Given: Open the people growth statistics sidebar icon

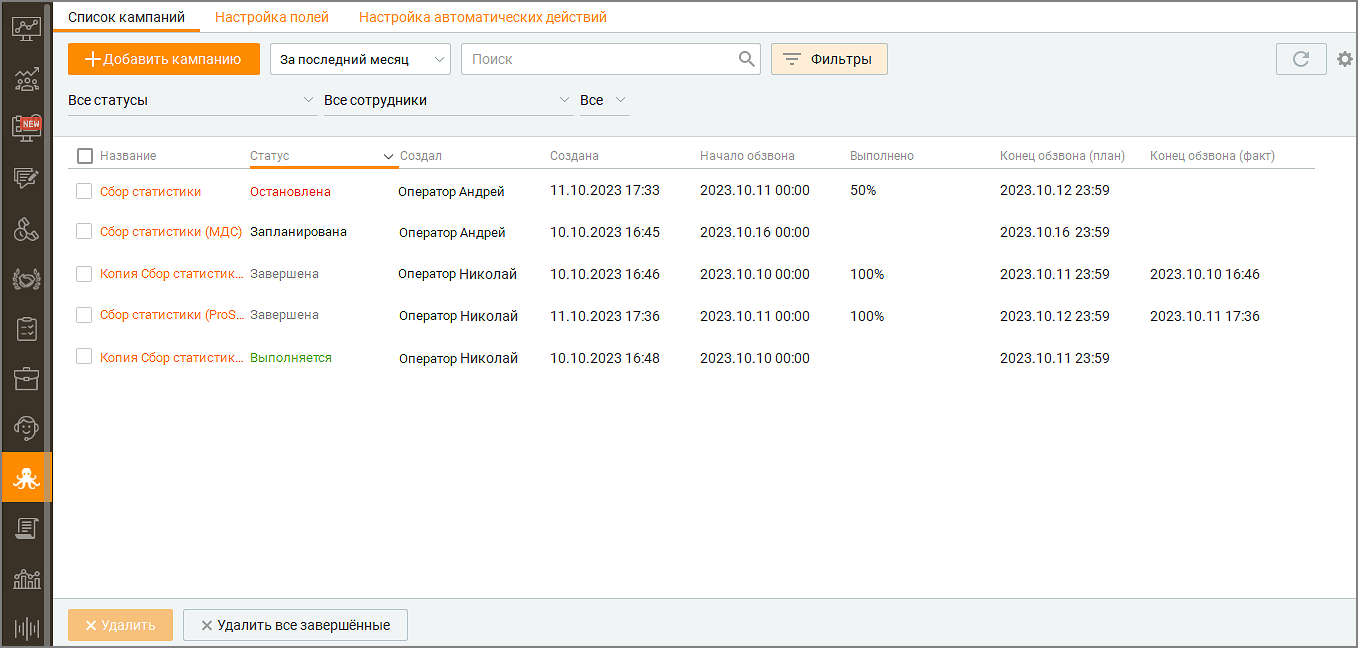Looking at the screenshot, I should pos(26,78).
